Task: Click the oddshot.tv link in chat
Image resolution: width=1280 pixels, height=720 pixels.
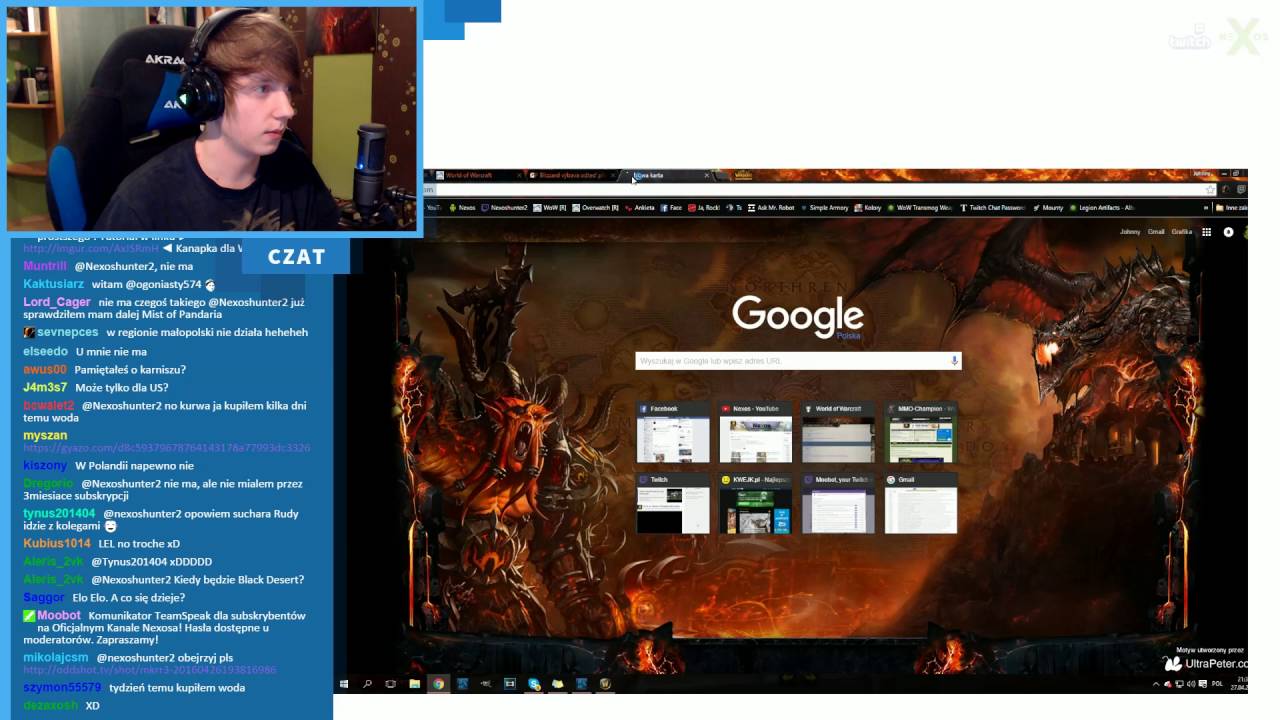Action: [149, 670]
